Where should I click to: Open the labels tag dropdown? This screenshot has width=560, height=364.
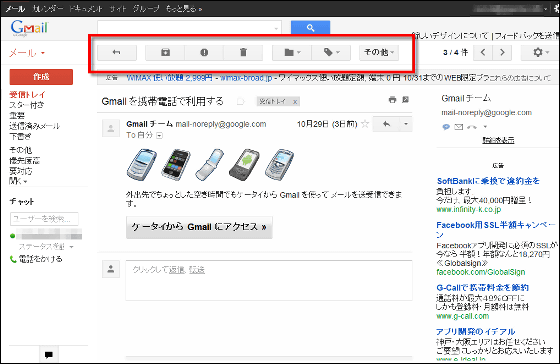tap(331, 53)
